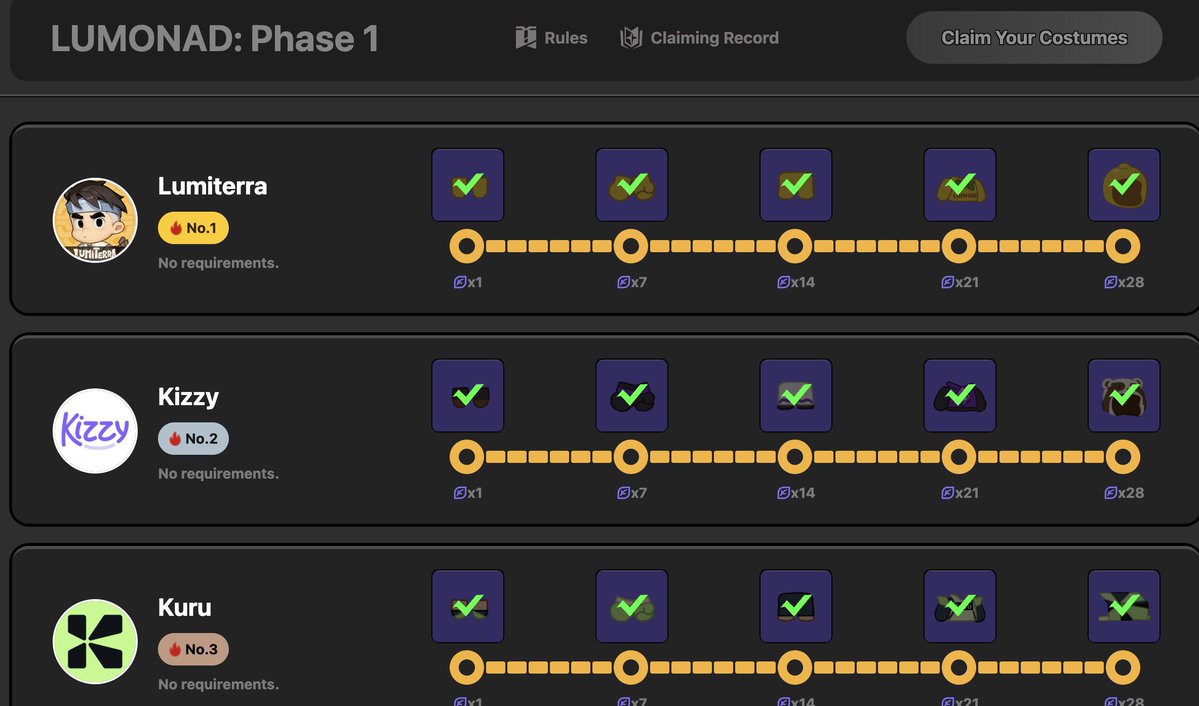Select Lumiterra x14 costume reward
The height and width of the screenshot is (706, 1199).
pyautogui.click(x=795, y=185)
